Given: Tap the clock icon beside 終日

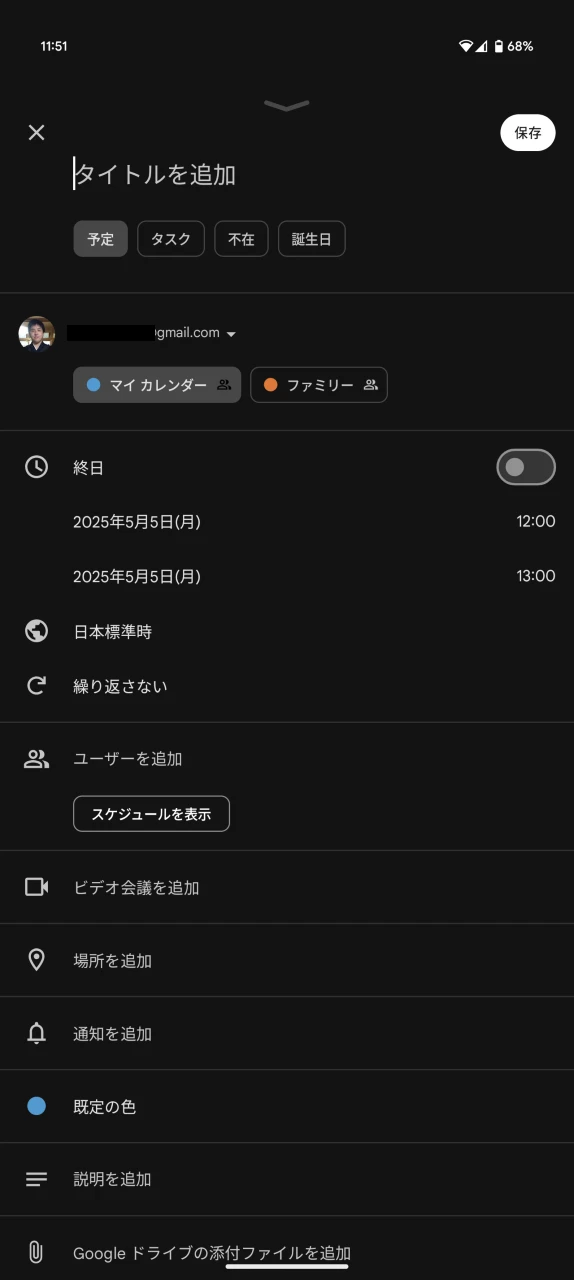Looking at the screenshot, I should 37,467.
